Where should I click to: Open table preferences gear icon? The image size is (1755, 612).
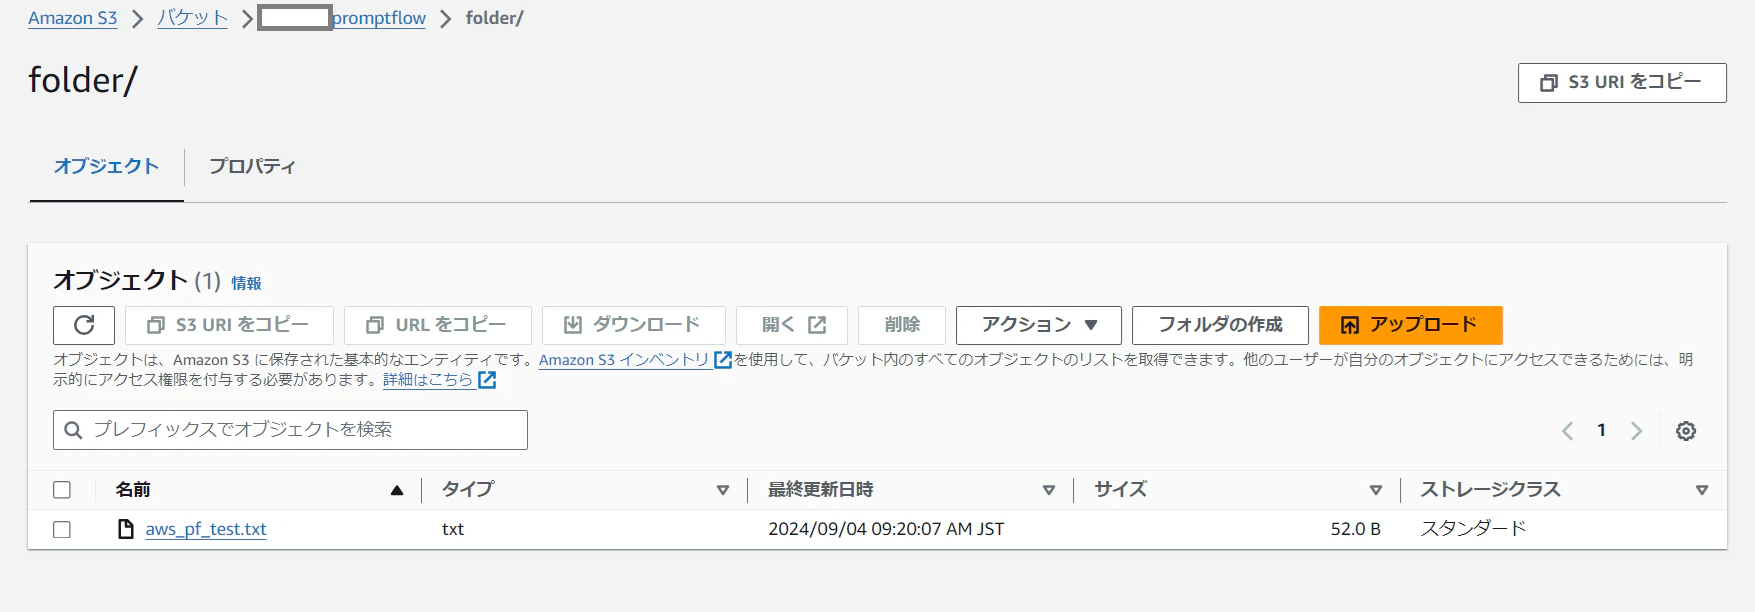[1686, 431]
